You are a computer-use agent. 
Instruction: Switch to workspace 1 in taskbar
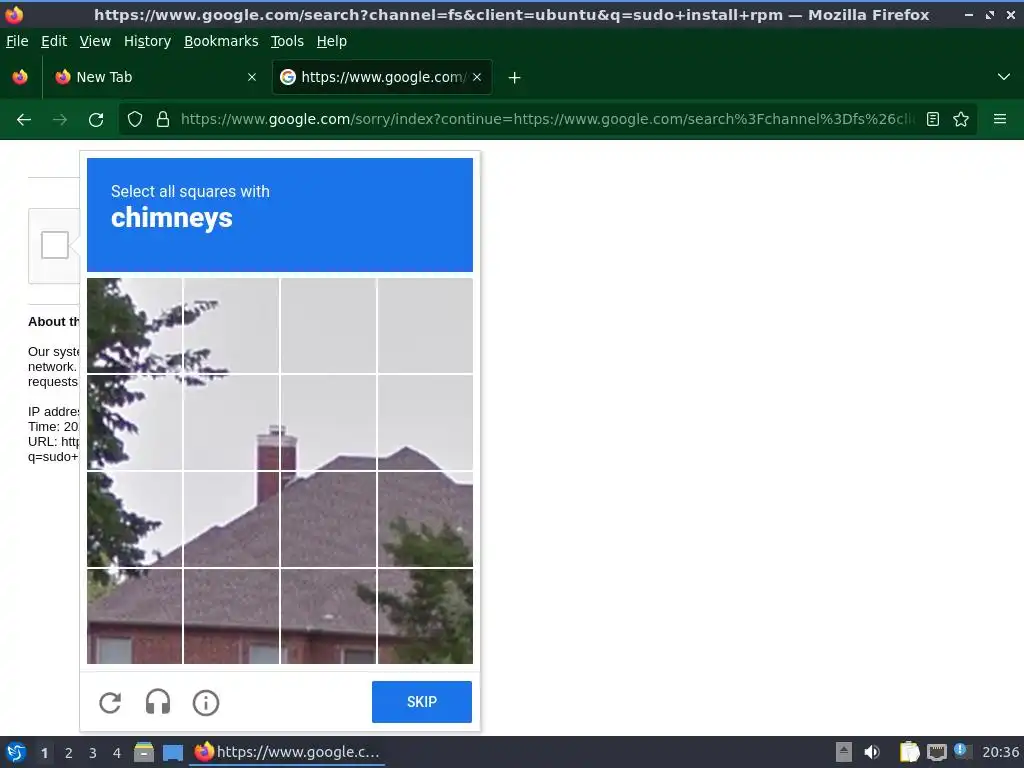pyautogui.click(x=44, y=753)
